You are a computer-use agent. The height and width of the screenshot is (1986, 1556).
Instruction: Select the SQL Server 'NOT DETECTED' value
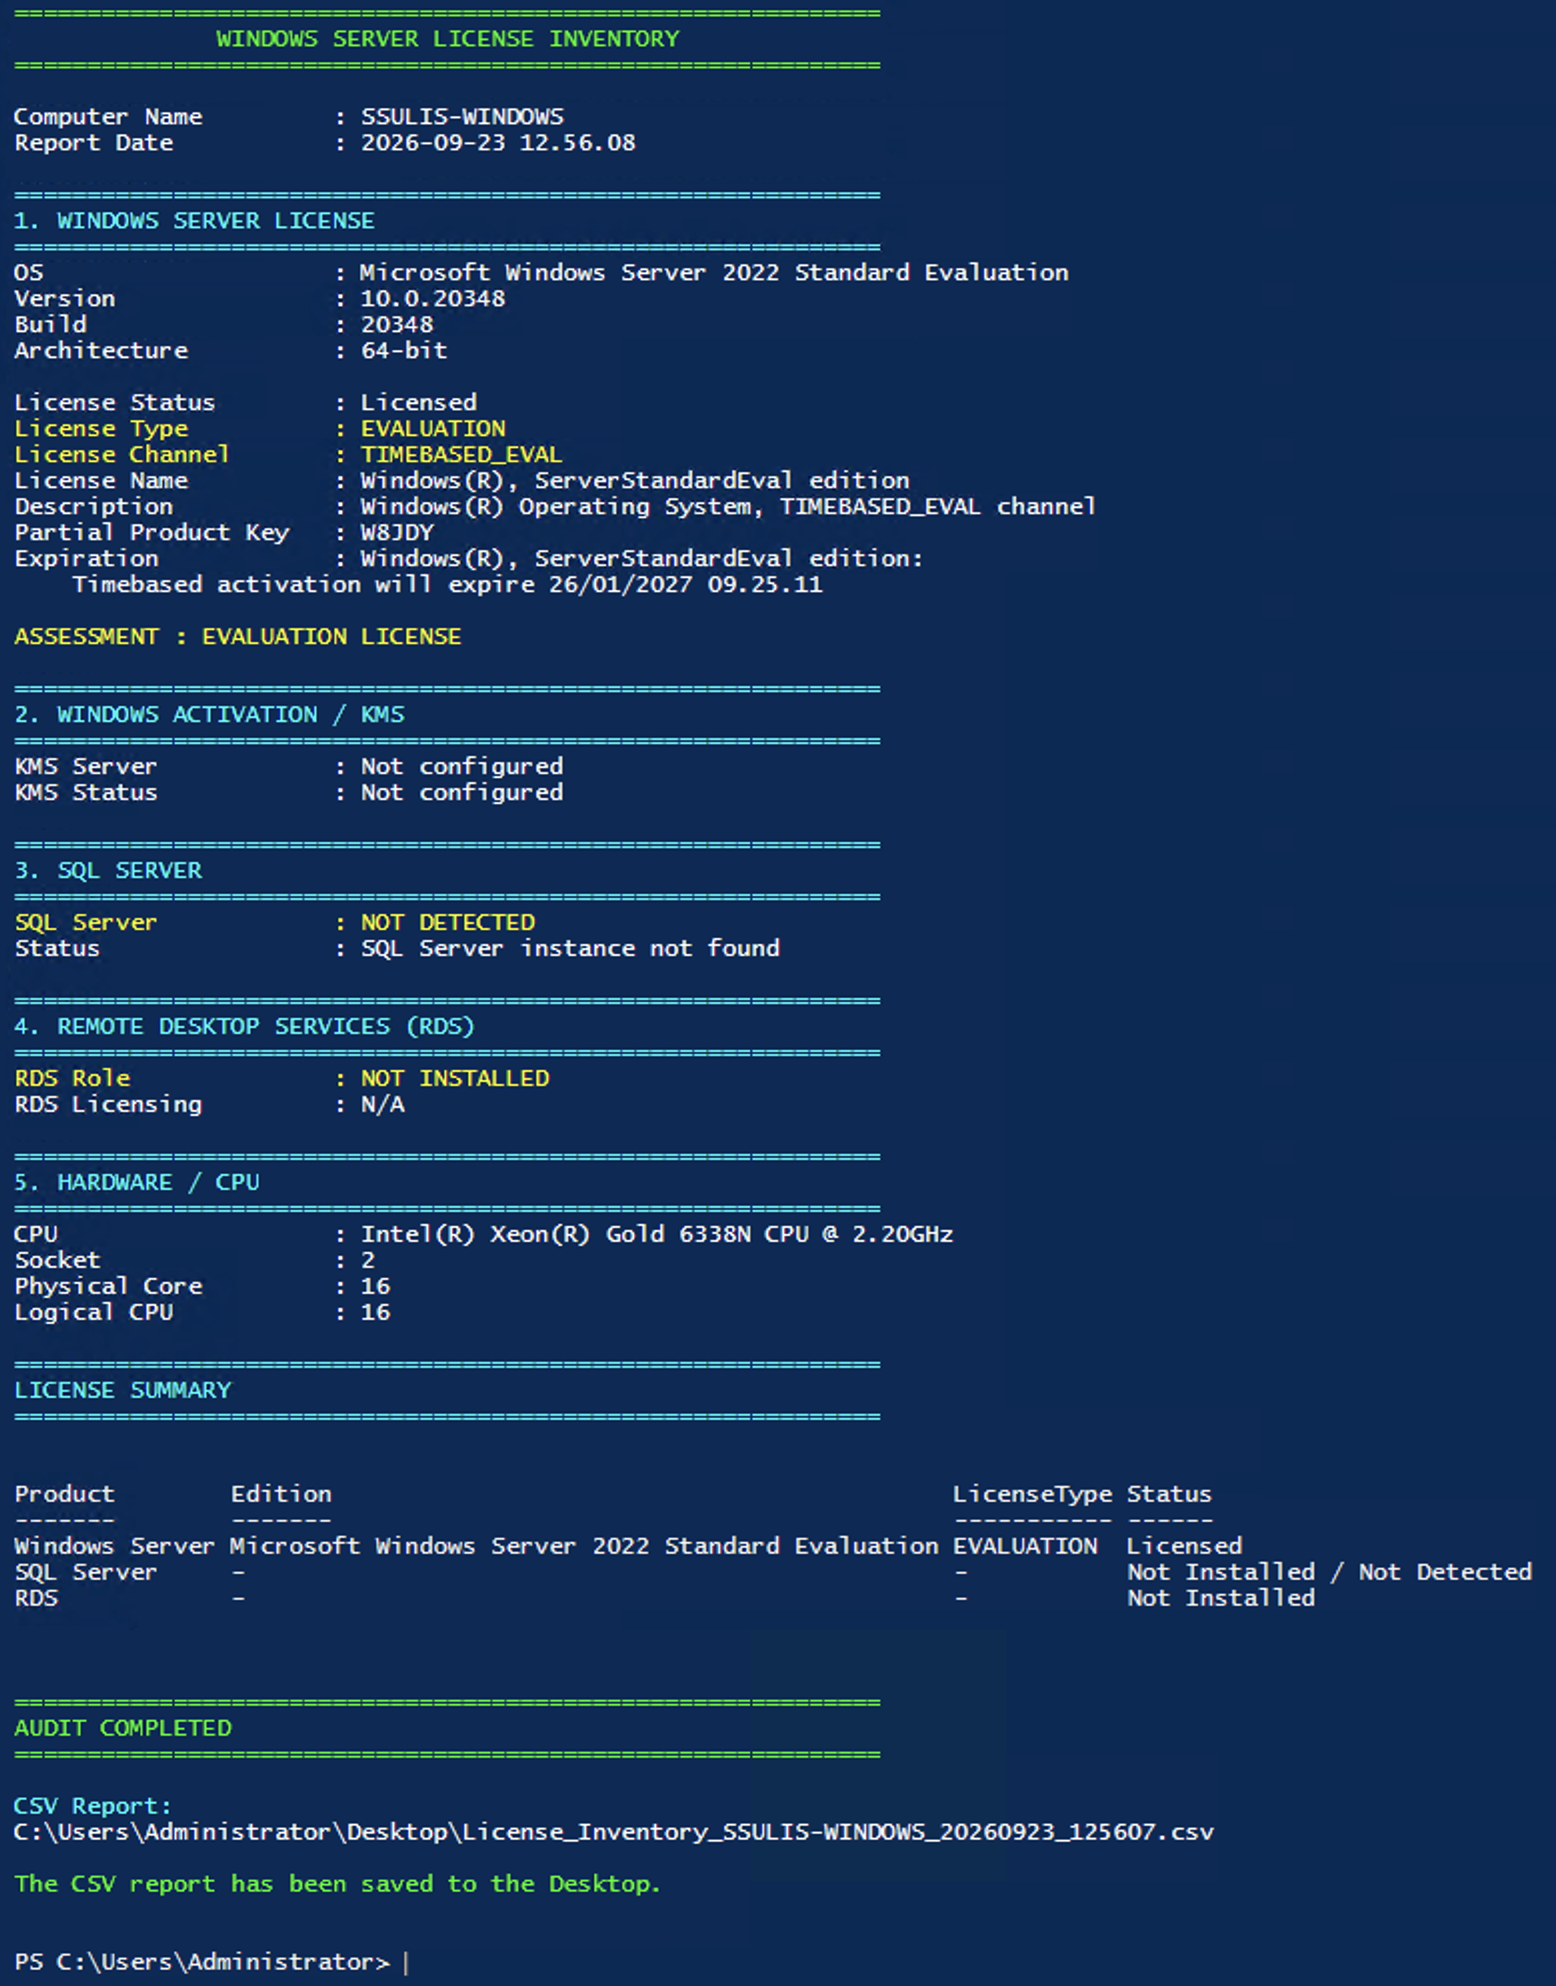pyautogui.click(x=448, y=923)
